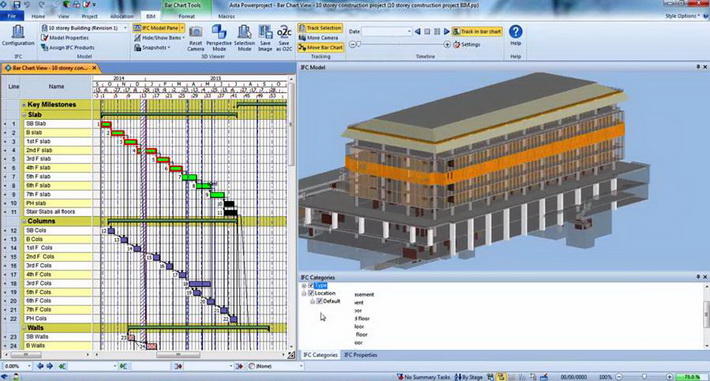The height and width of the screenshot is (381, 710).
Task: Switch to the View ribbon tab
Action: pos(63,16)
